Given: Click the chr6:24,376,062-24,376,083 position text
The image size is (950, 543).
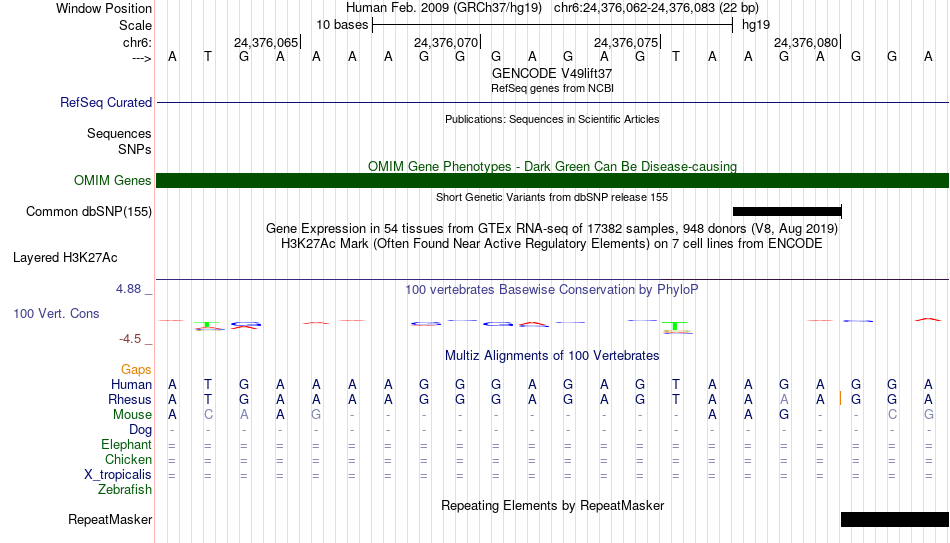Looking at the screenshot, I should (656, 8).
